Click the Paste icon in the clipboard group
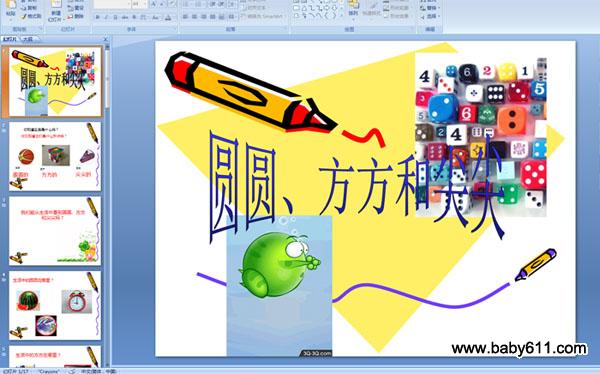Screen dimensions: 600x374 (x=11, y=7)
